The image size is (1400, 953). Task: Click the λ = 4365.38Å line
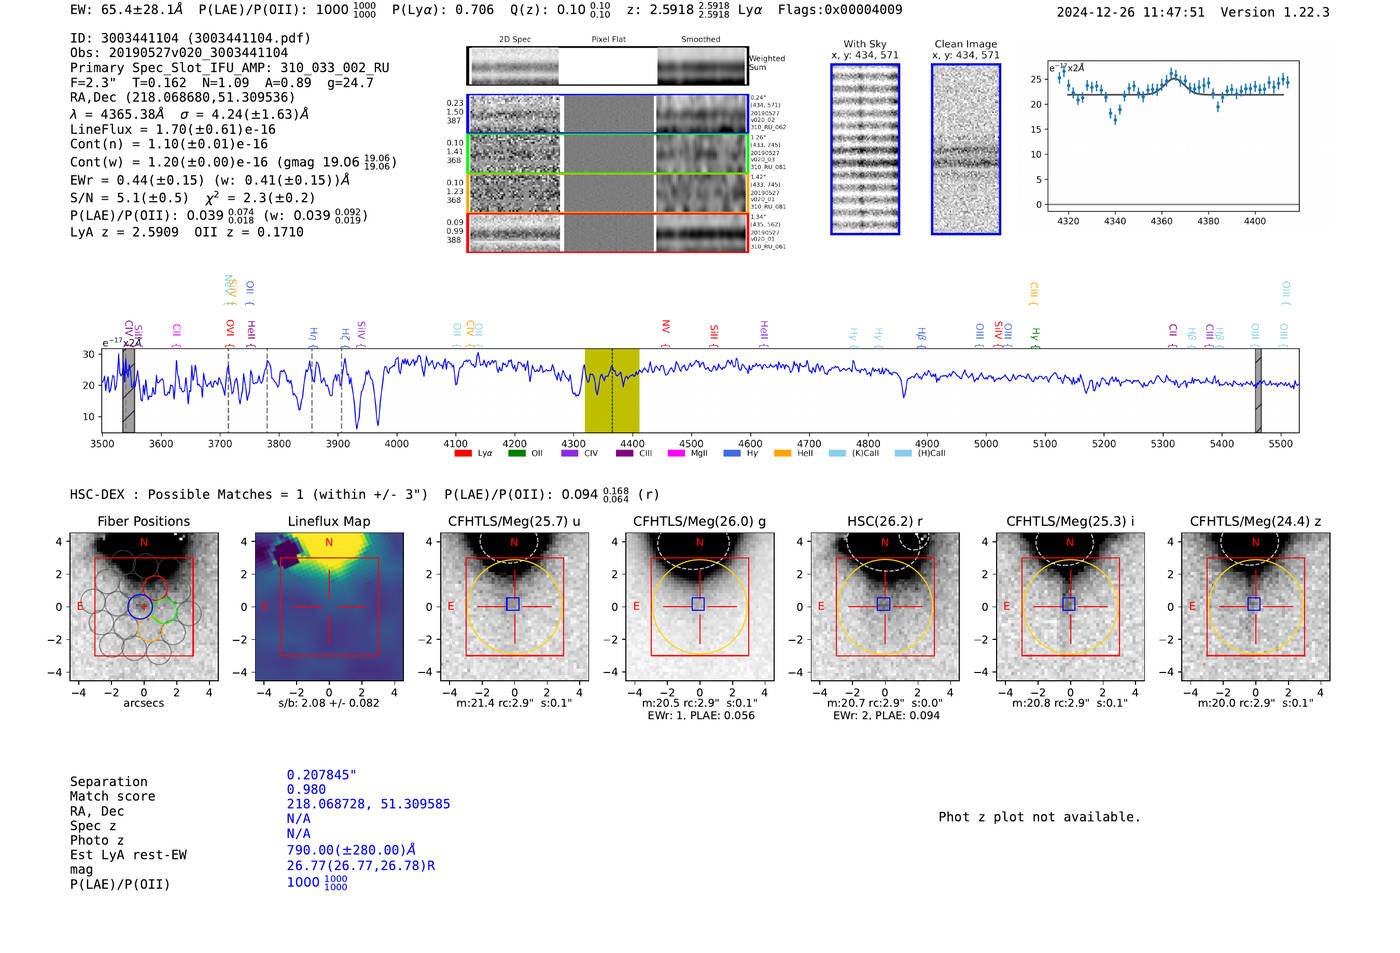click(190, 114)
